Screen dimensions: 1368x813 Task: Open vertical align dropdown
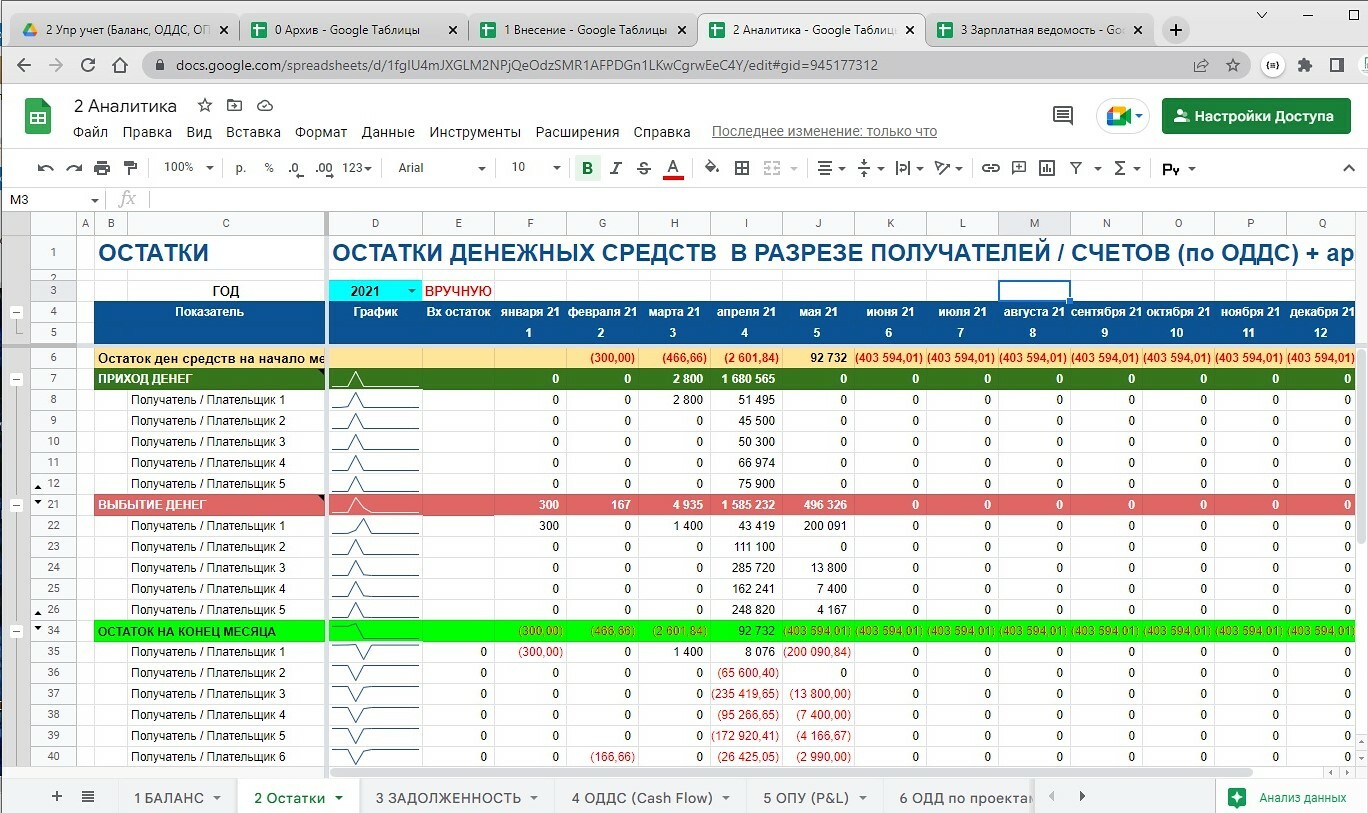871,168
